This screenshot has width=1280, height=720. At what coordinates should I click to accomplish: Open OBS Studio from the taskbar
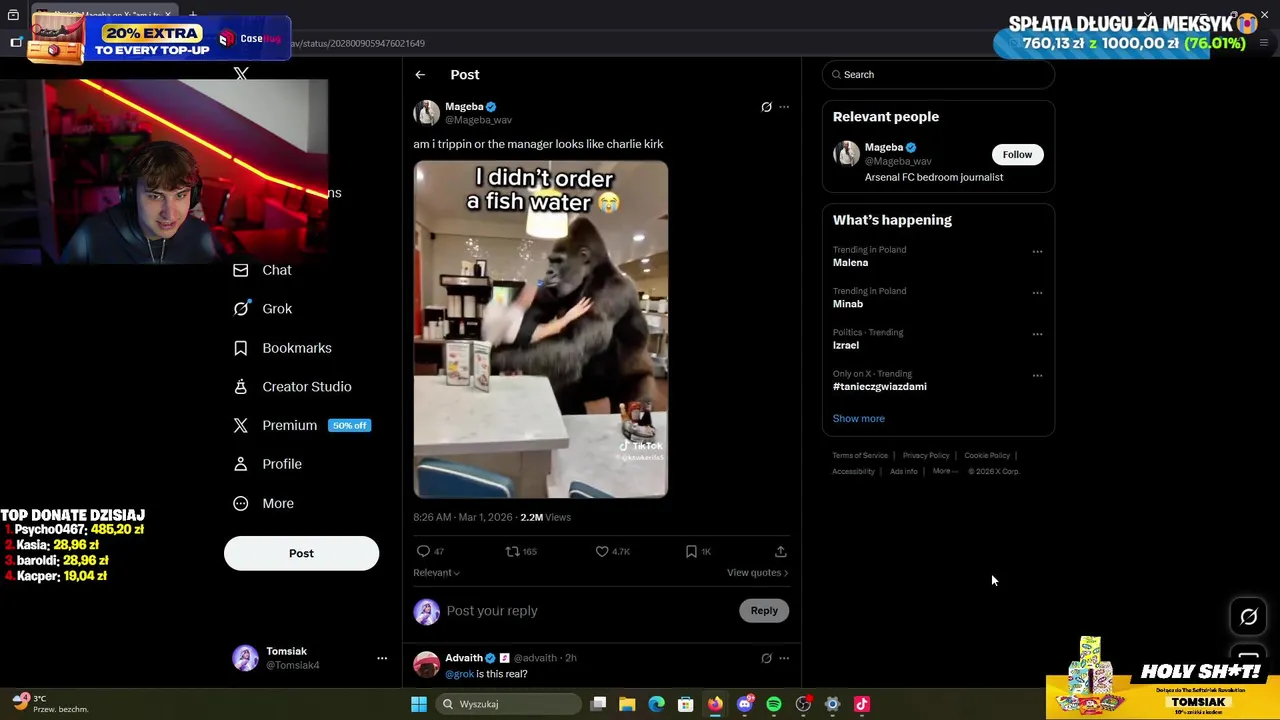pos(803,704)
